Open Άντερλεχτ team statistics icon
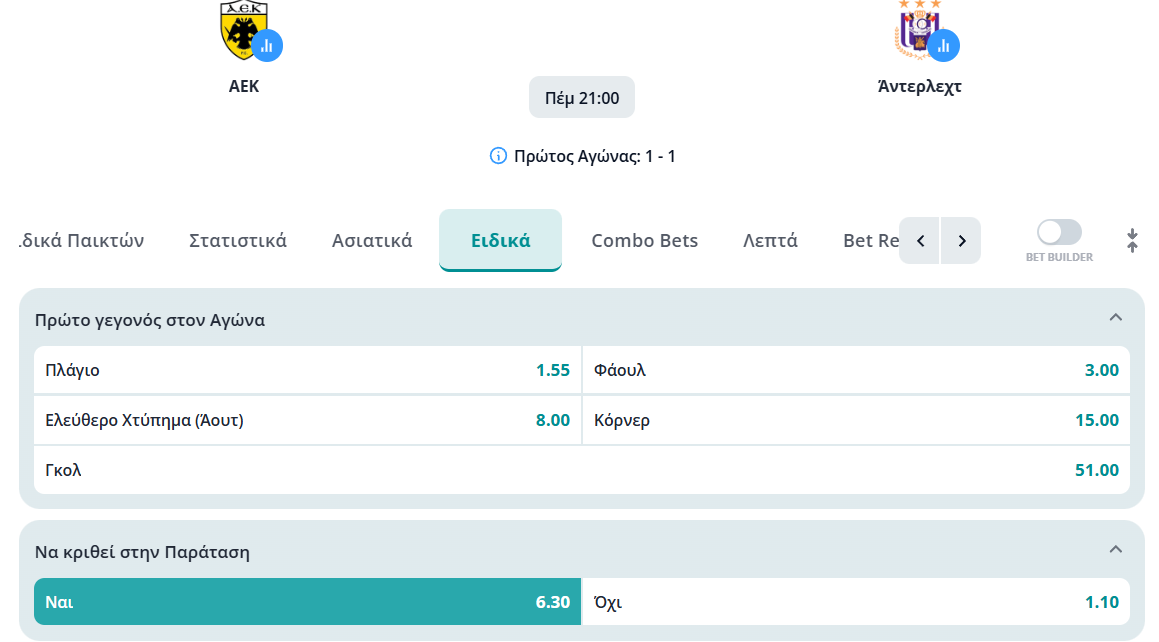The width and height of the screenshot is (1159, 642). click(x=944, y=46)
